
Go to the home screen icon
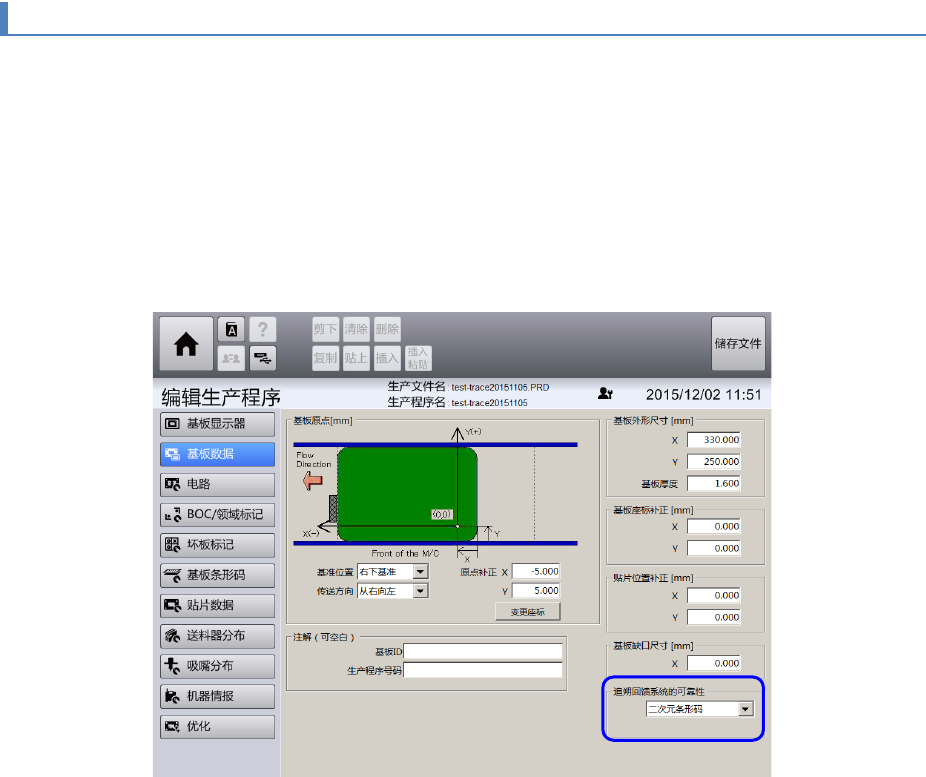[186, 344]
